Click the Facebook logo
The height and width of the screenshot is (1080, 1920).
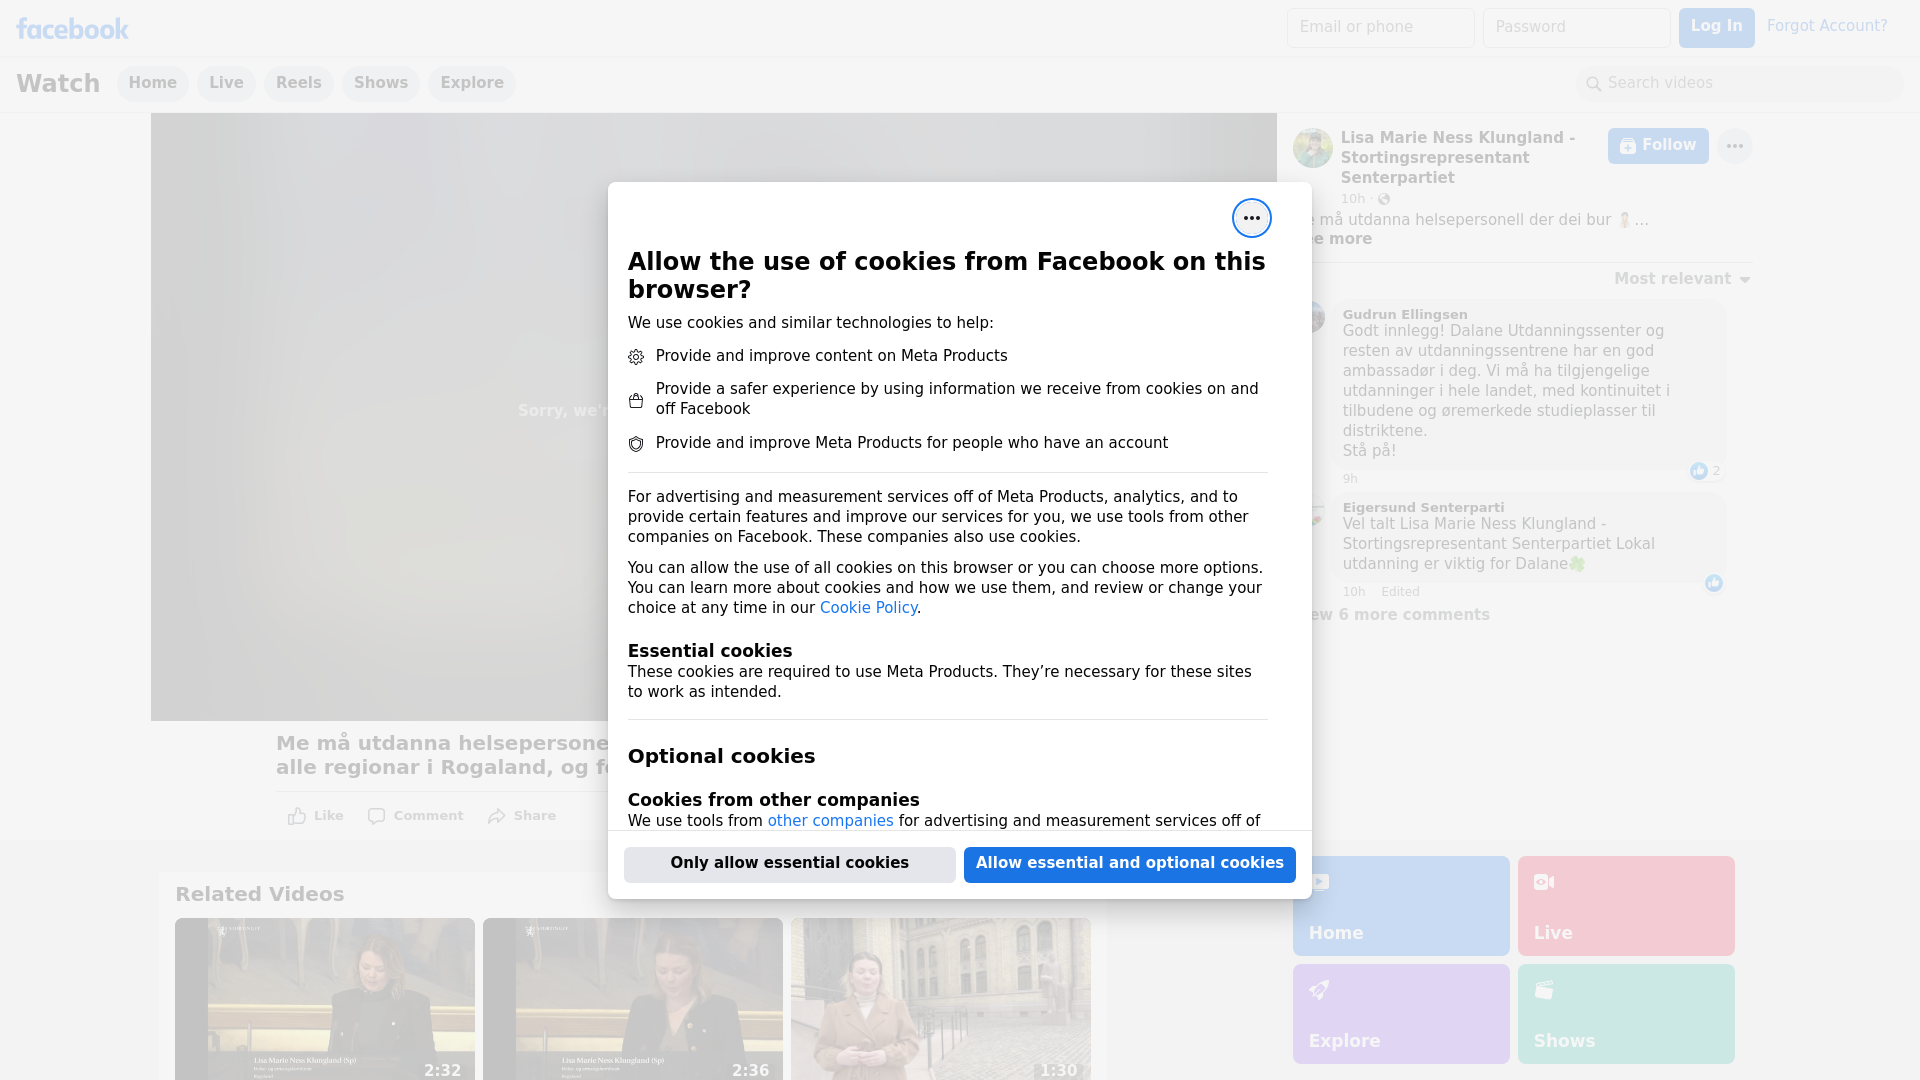click(72, 29)
